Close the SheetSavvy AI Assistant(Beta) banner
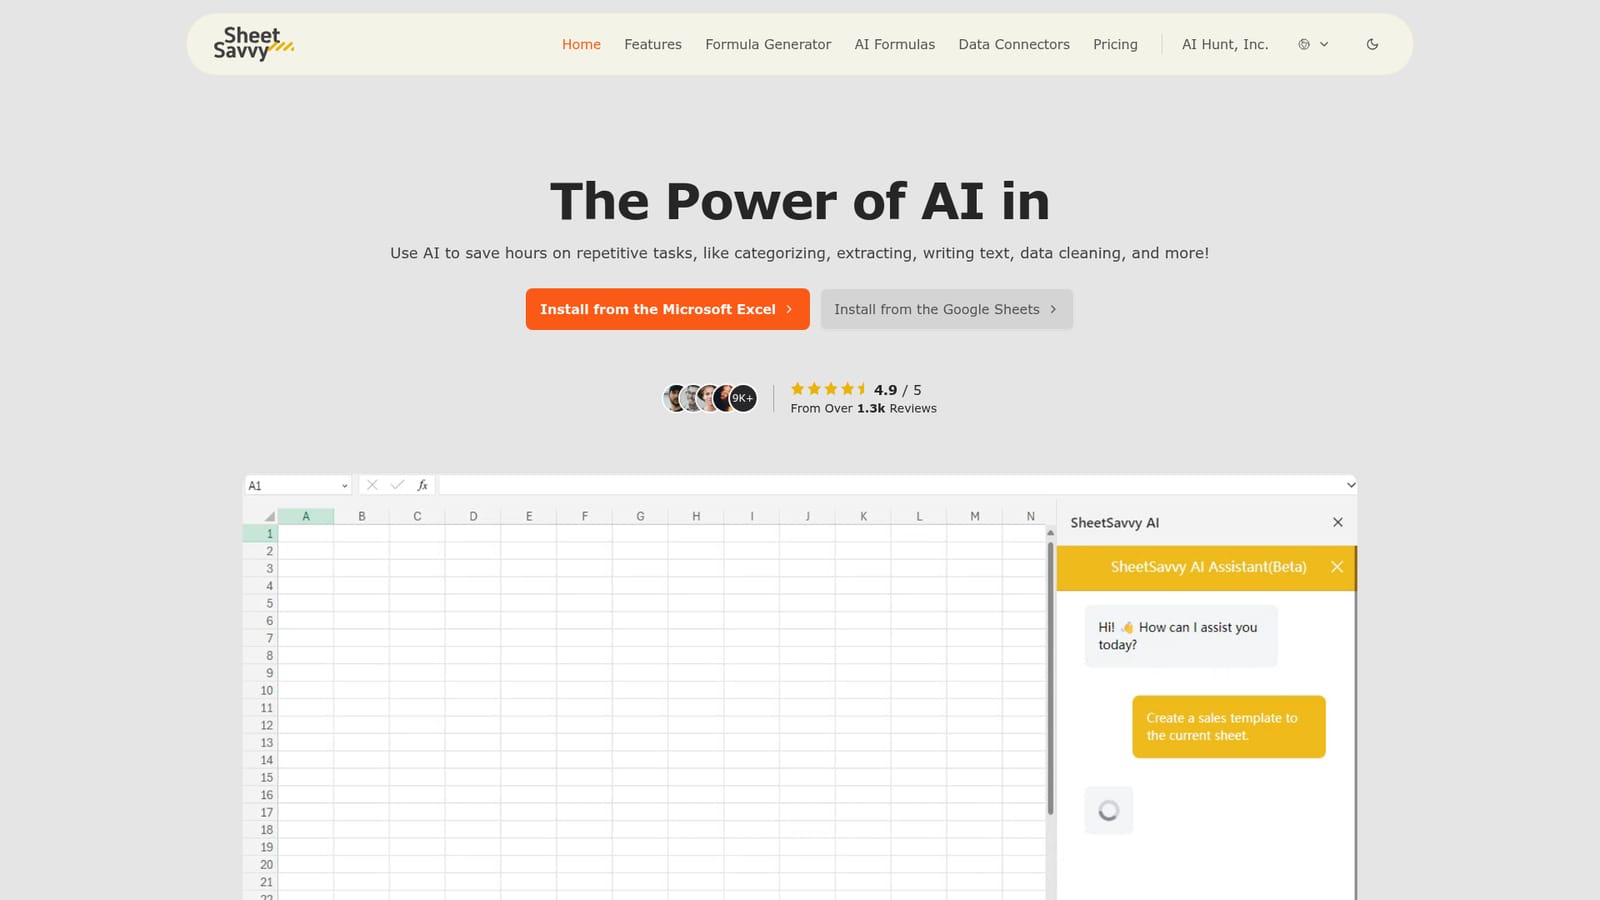This screenshot has height=900, width=1600. click(1337, 567)
